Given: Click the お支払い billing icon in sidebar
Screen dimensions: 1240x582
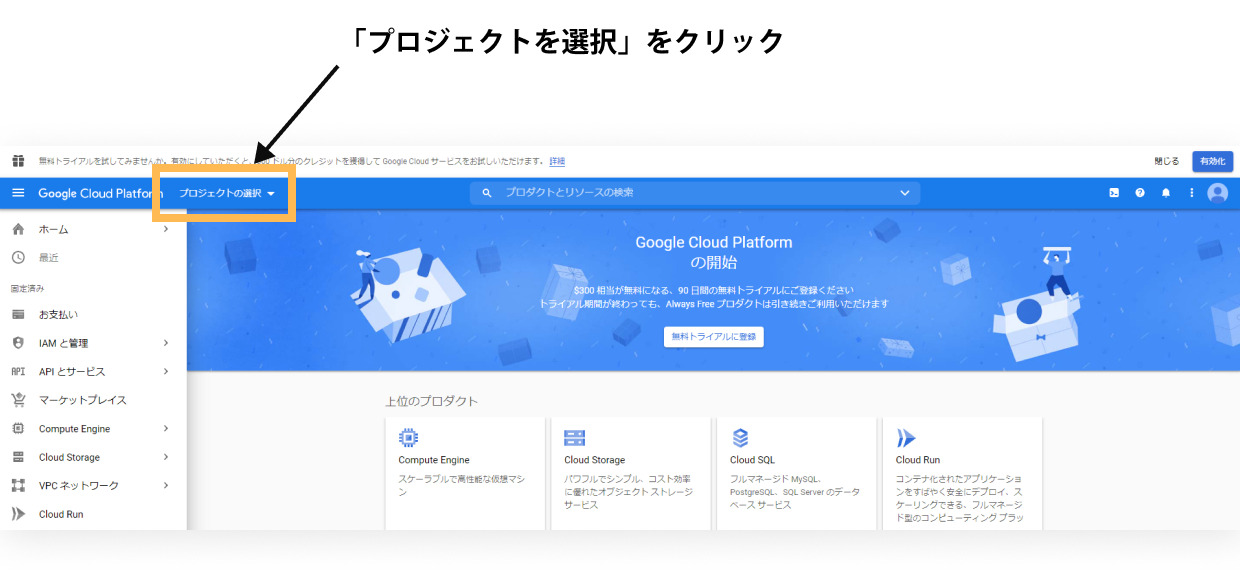Looking at the screenshot, I should 18,314.
